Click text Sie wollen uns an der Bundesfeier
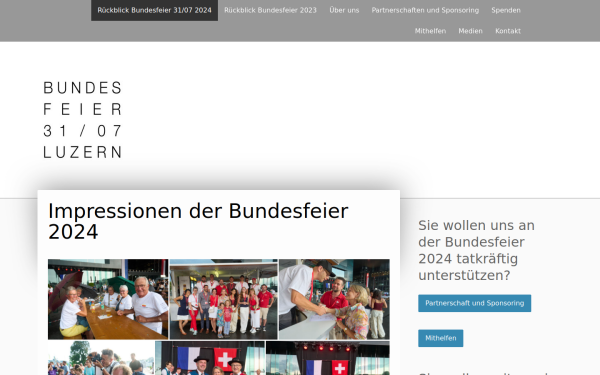Viewport: 600px width, 375px height. (x=476, y=250)
